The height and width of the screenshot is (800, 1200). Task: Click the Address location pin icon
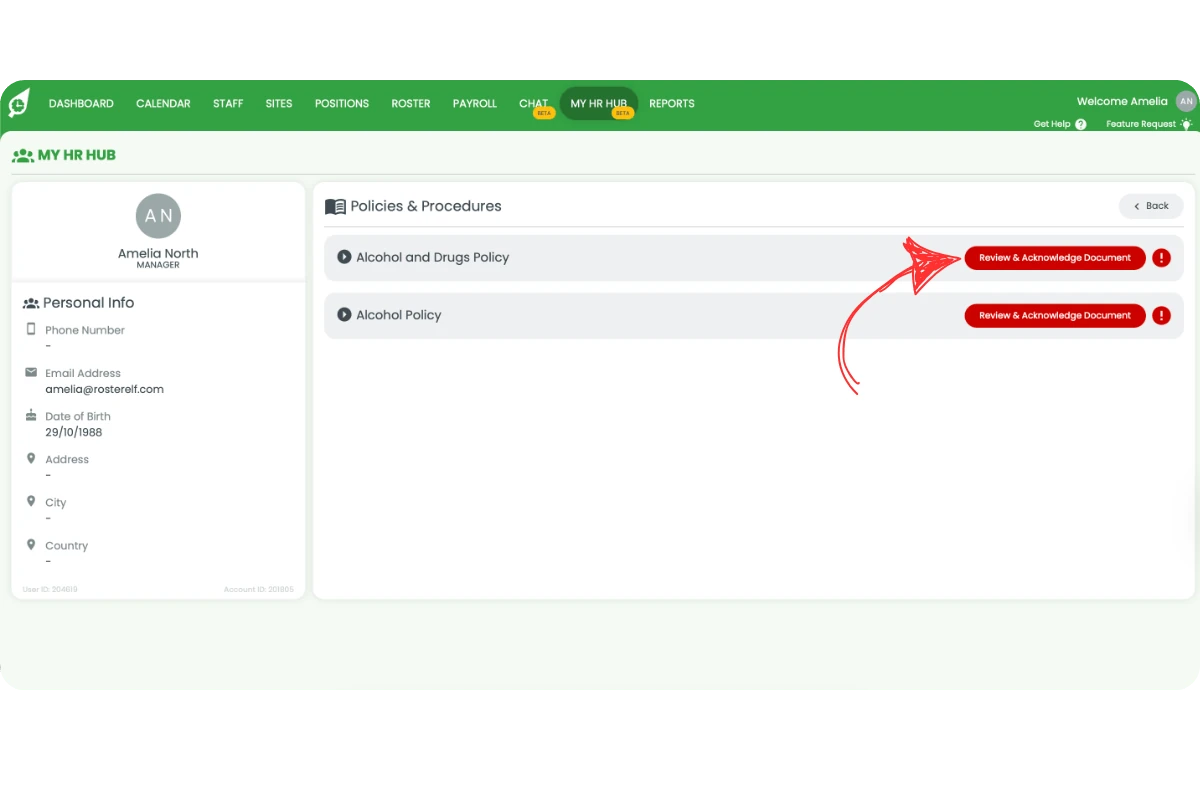coord(31,459)
